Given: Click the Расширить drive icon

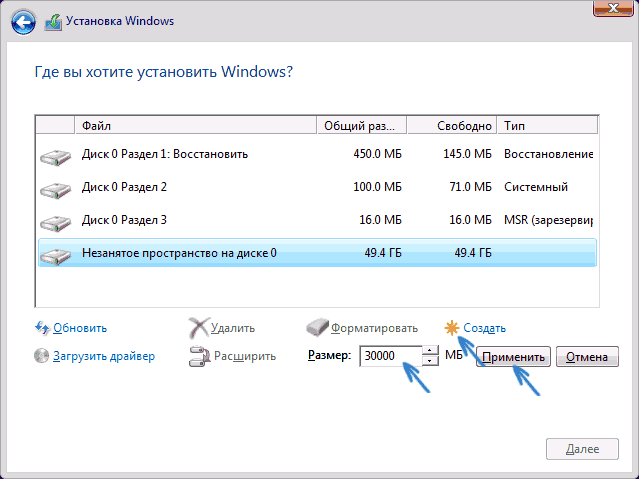Looking at the screenshot, I should [199, 356].
